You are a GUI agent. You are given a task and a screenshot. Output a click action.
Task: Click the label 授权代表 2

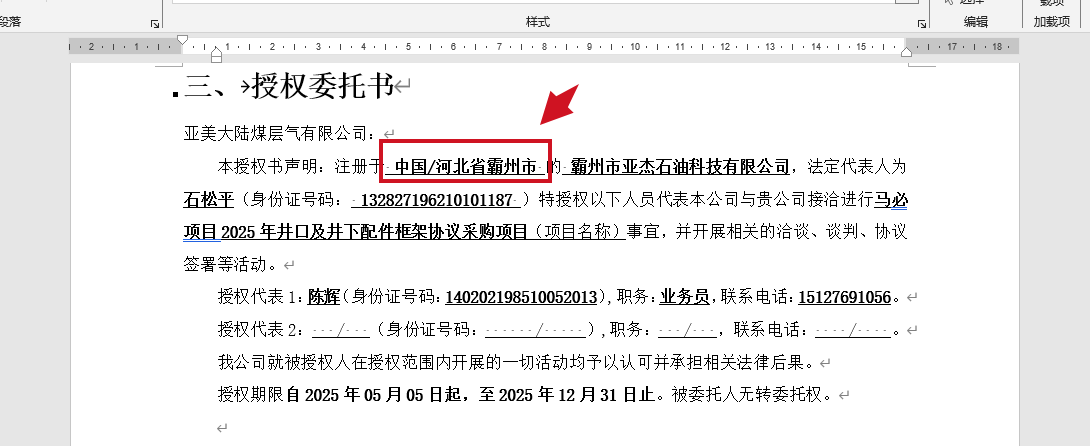coord(261,330)
